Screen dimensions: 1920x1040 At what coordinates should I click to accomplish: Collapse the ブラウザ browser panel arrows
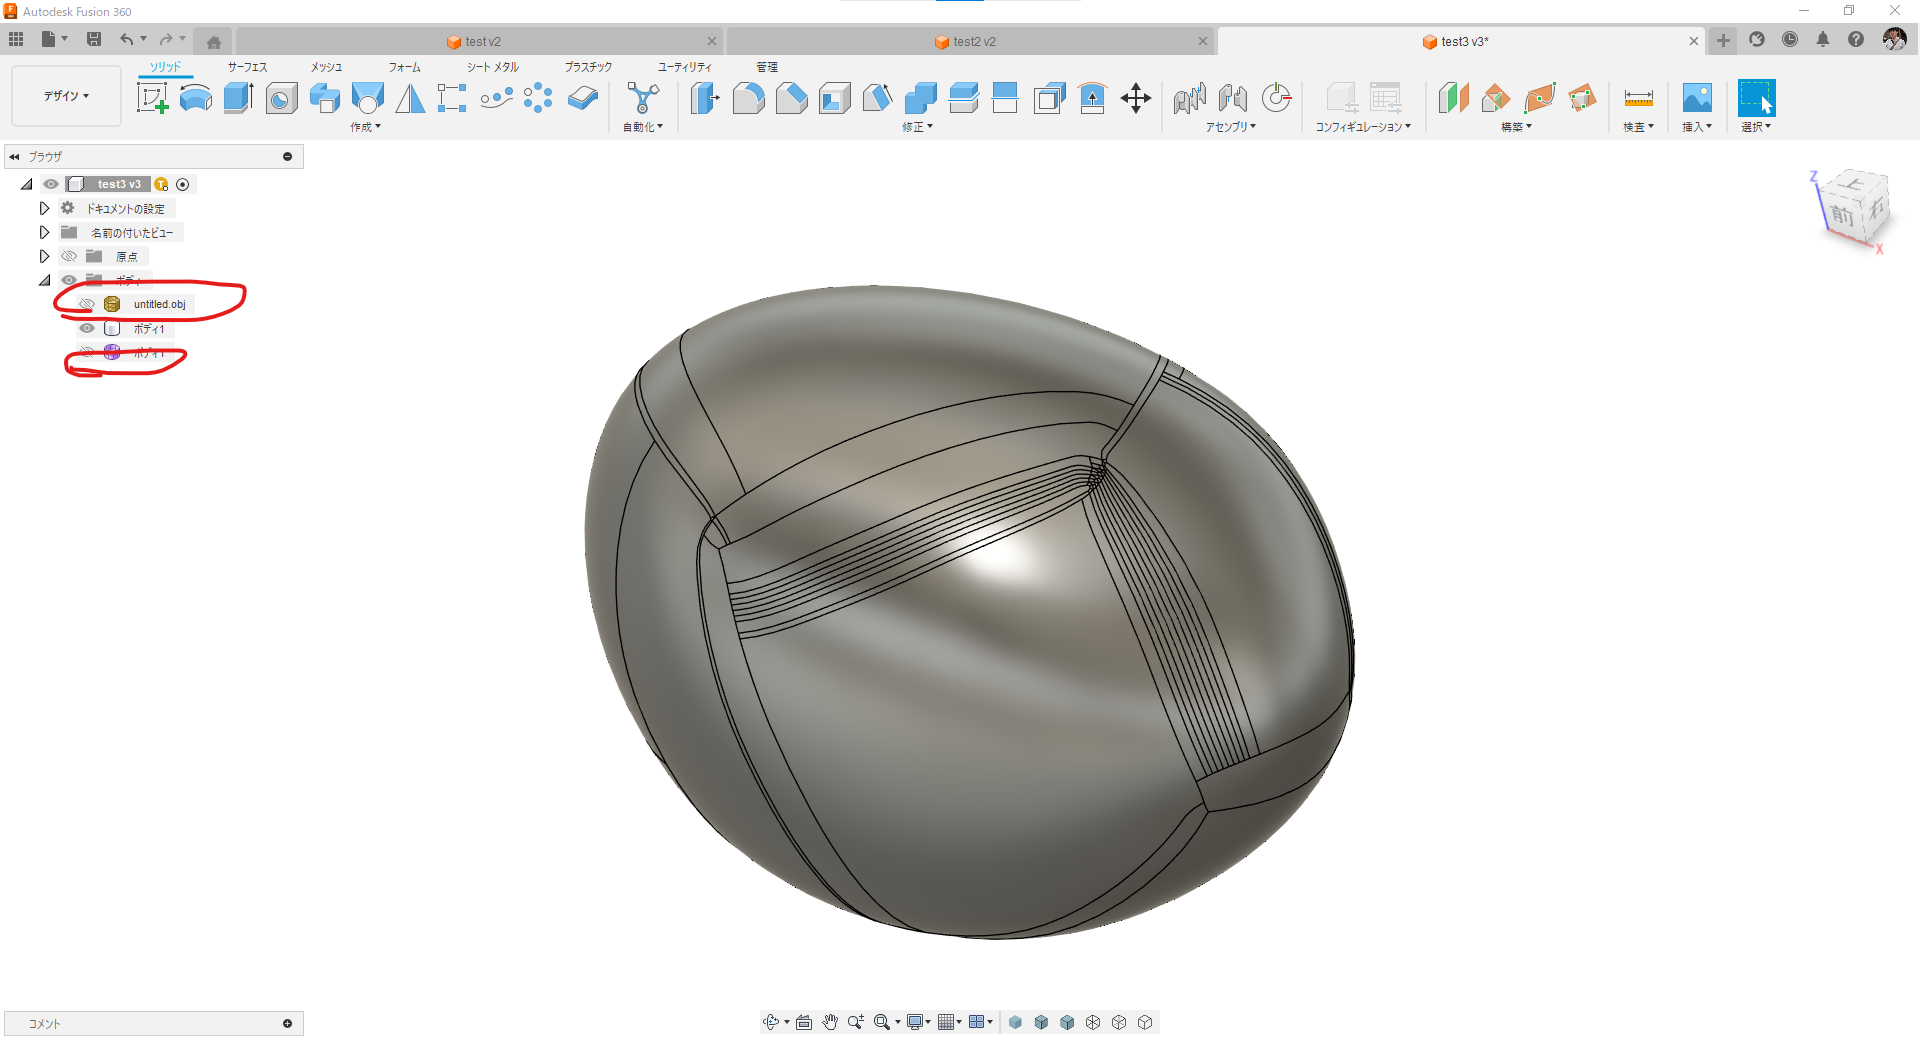[14, 157]
